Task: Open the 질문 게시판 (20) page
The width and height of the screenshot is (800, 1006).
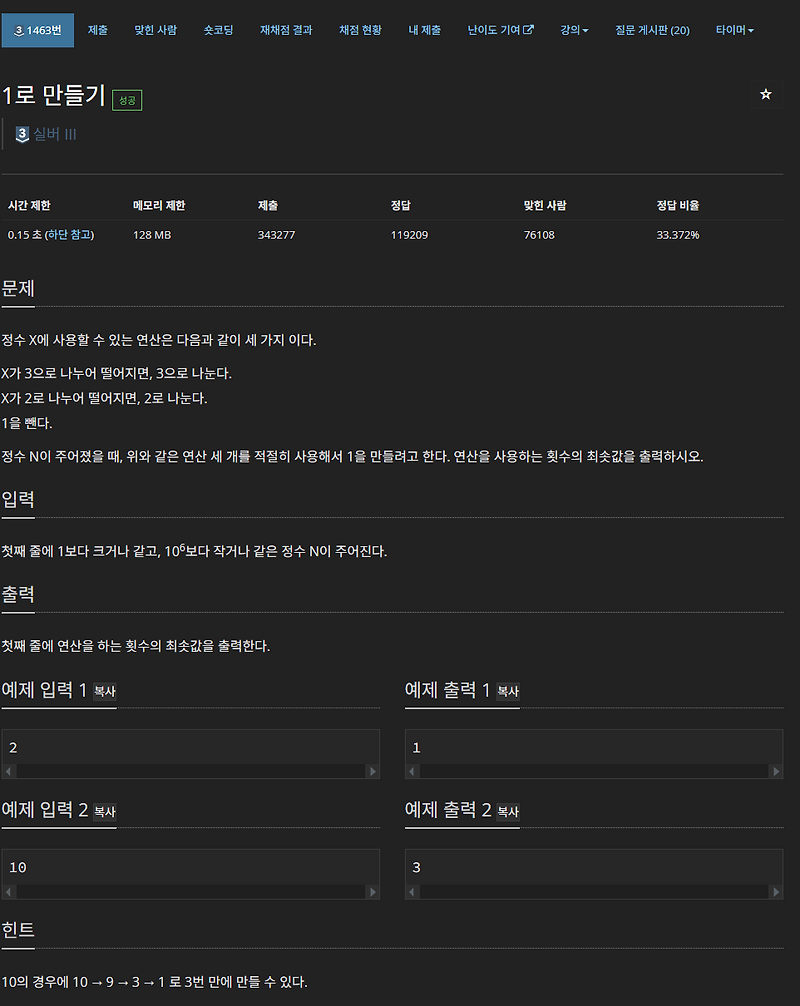Action: pos(652,30)
